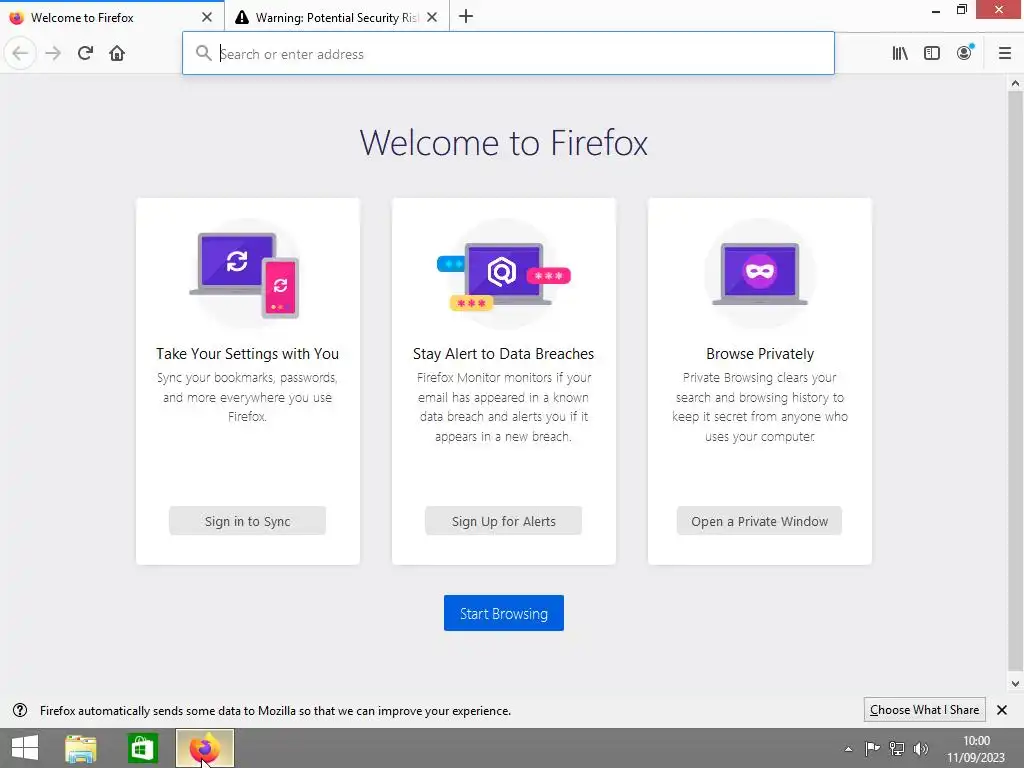Show the sidebars panel icon

coord(932,54)
